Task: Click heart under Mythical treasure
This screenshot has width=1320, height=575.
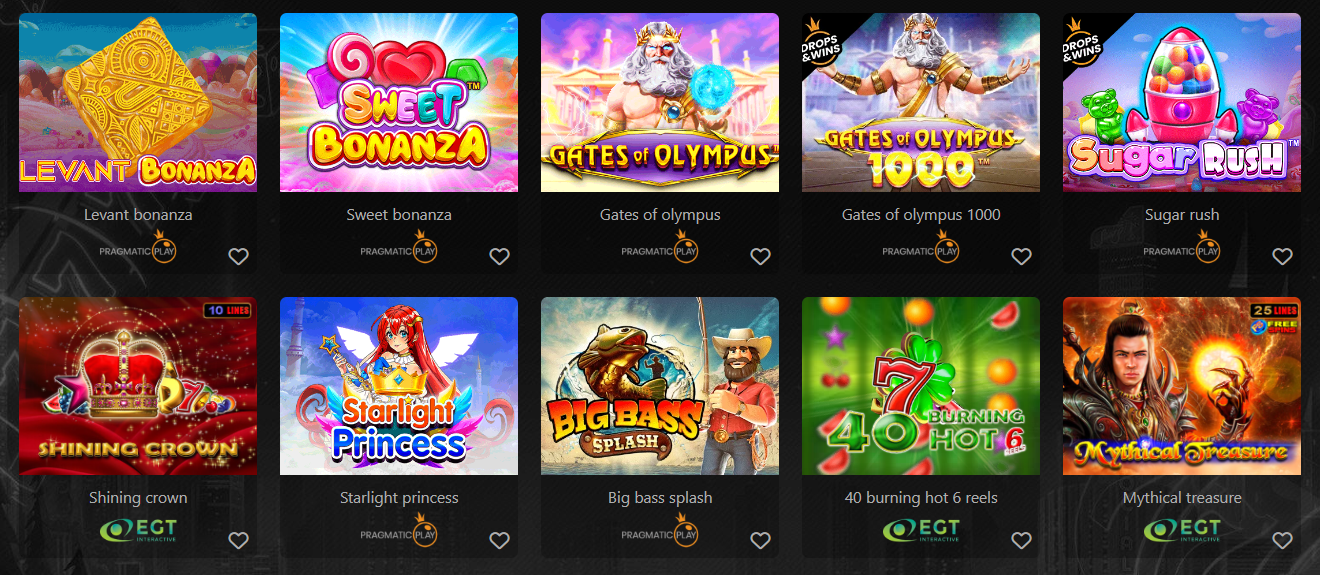Action: pos(1282,540)
